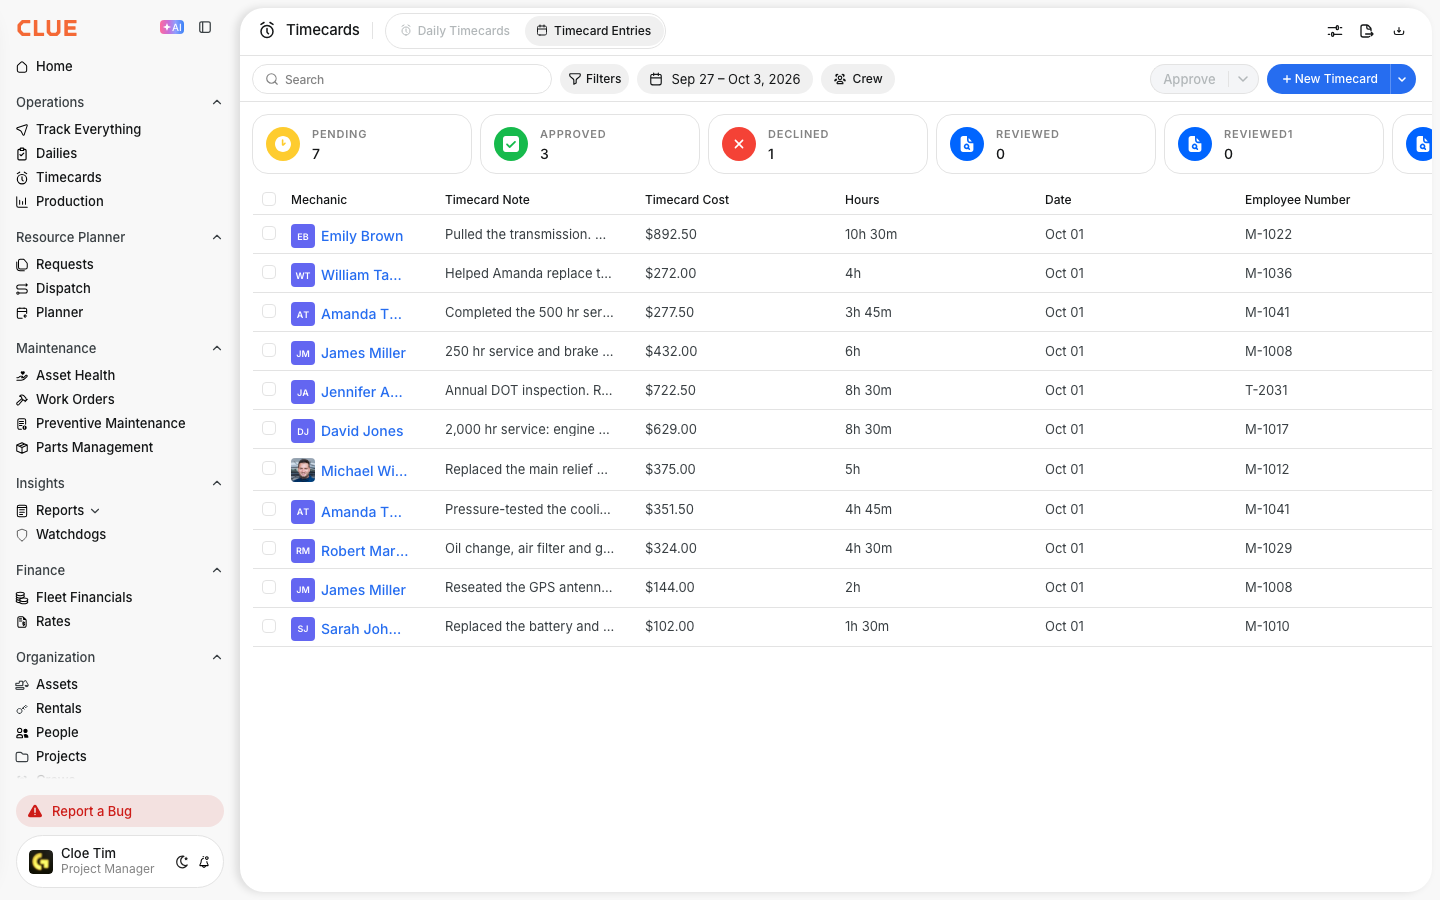Select all timecards with header checkbox
The width and height of the screenshot is (1440, 900).
[x=269, y=199]
